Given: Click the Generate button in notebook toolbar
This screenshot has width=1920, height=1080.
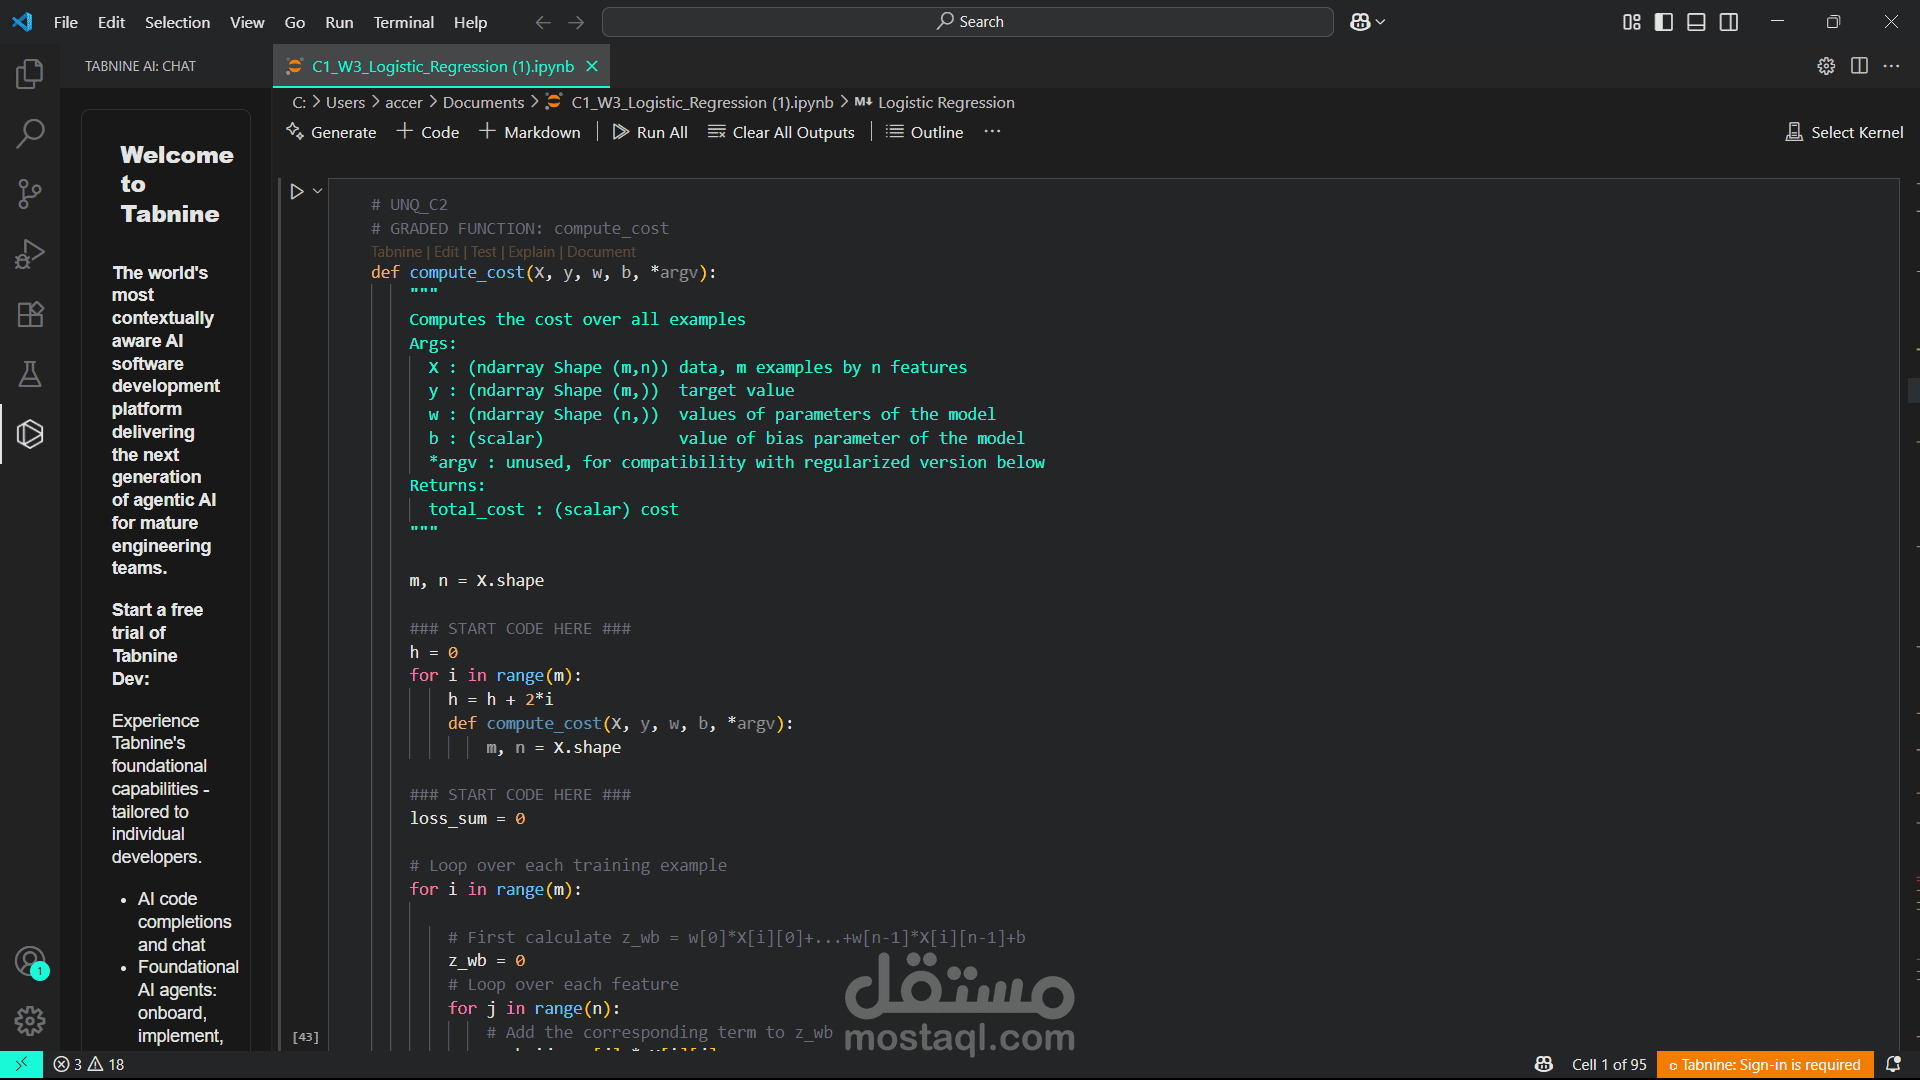Looking at the screenshot, I should coord(331,132).
